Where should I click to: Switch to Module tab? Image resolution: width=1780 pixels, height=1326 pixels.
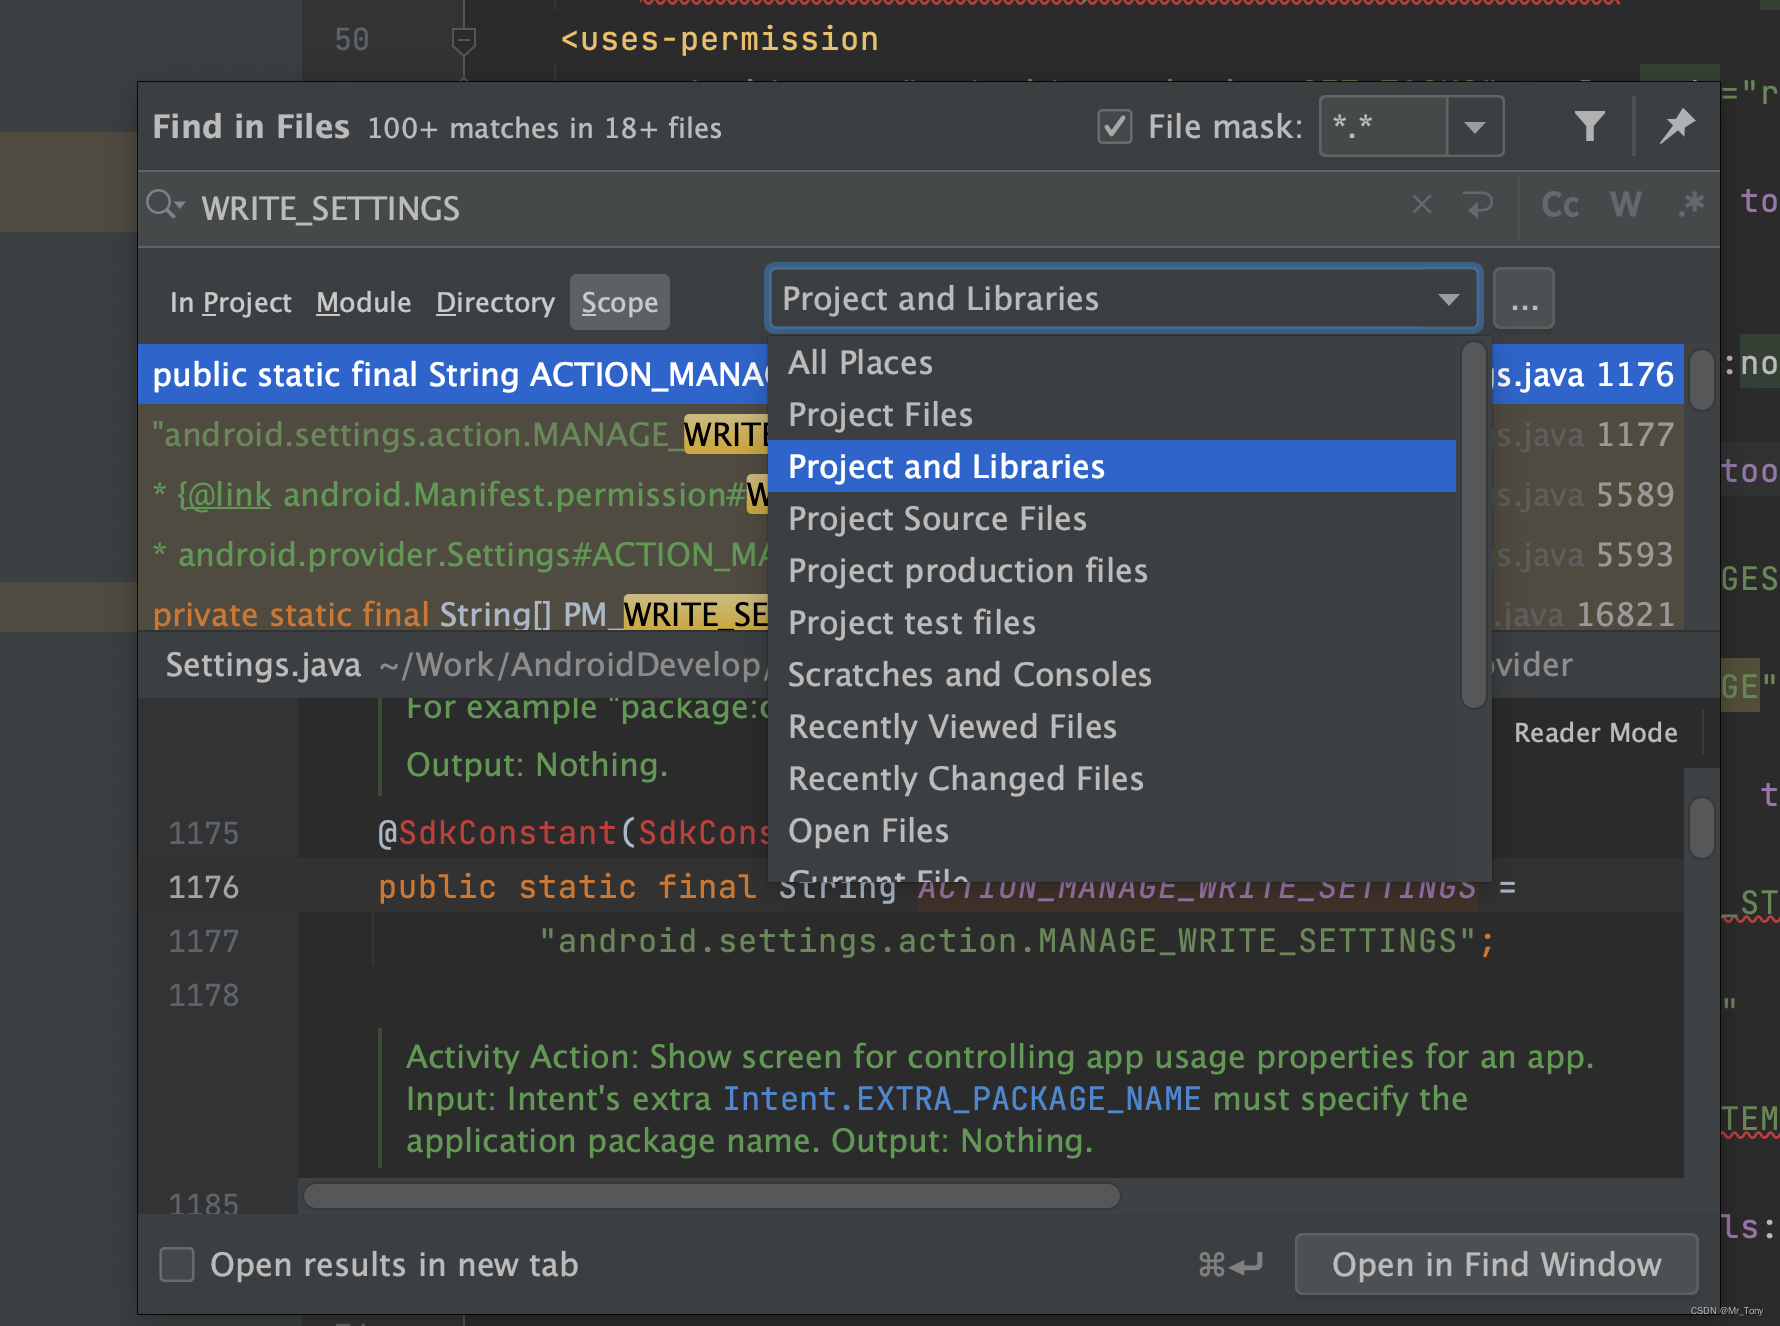(x=363, y=302)
